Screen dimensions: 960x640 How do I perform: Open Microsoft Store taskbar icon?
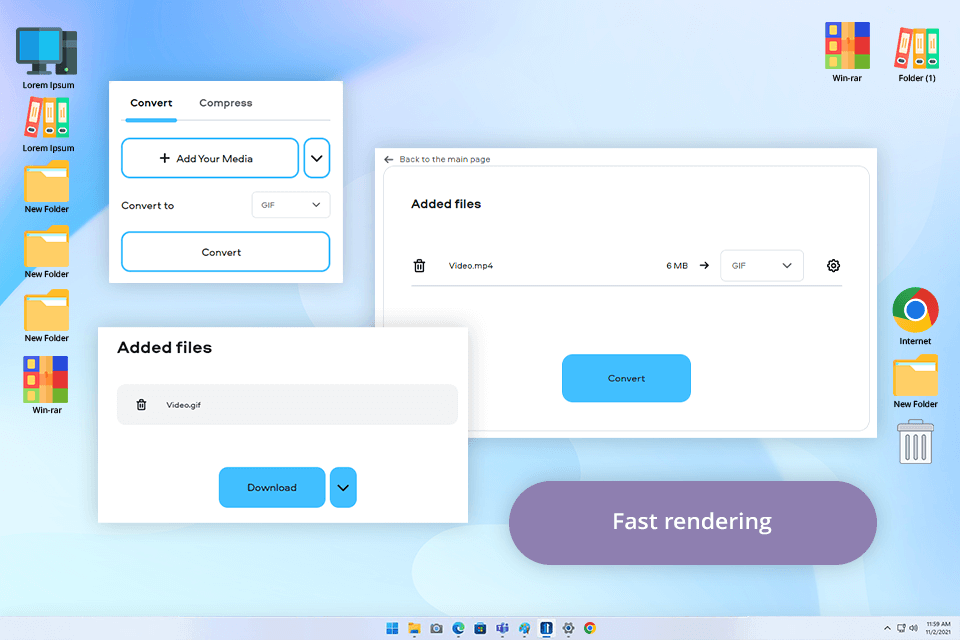coord(481,628)
